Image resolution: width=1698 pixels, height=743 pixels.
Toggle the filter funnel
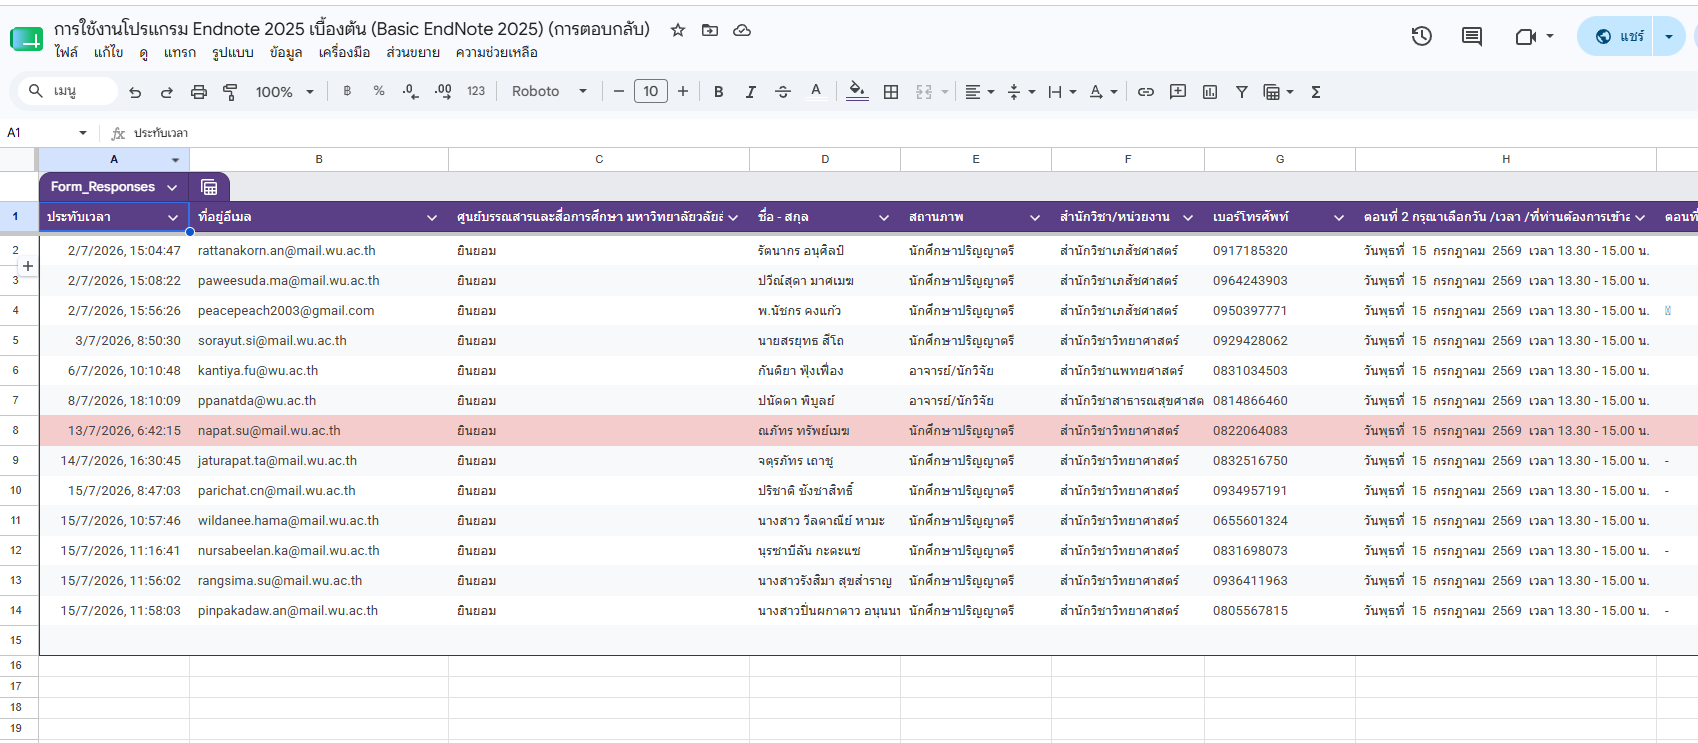(1242, 92)
